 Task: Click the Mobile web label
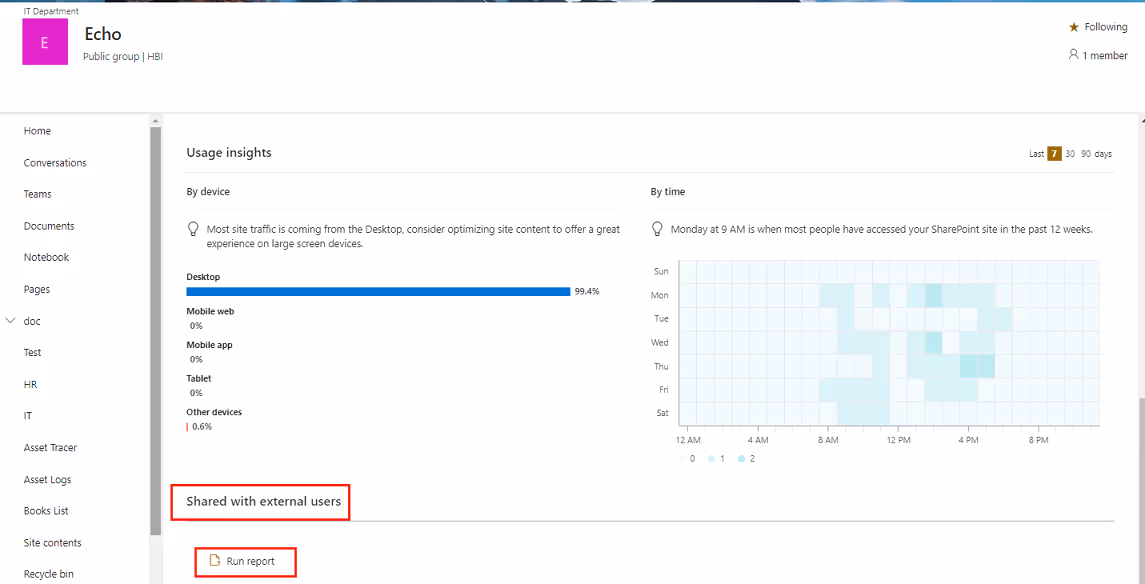point(210,311)
